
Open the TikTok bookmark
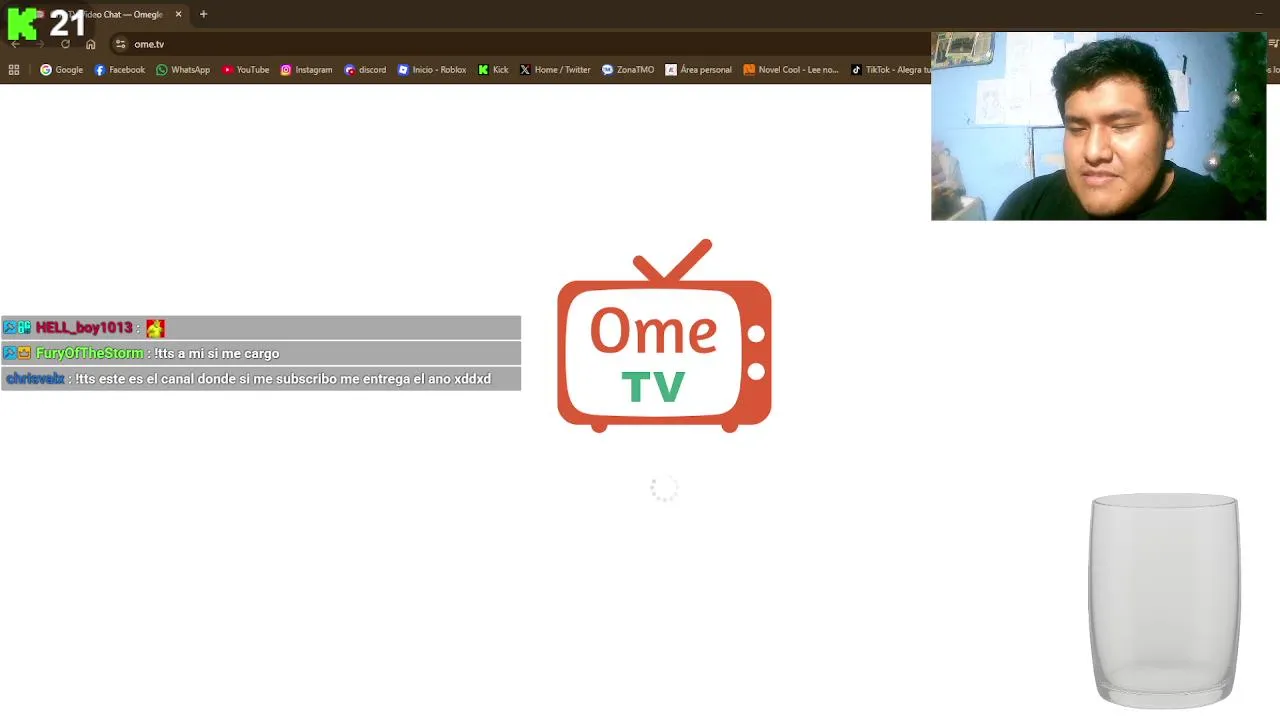coord(889,70)
